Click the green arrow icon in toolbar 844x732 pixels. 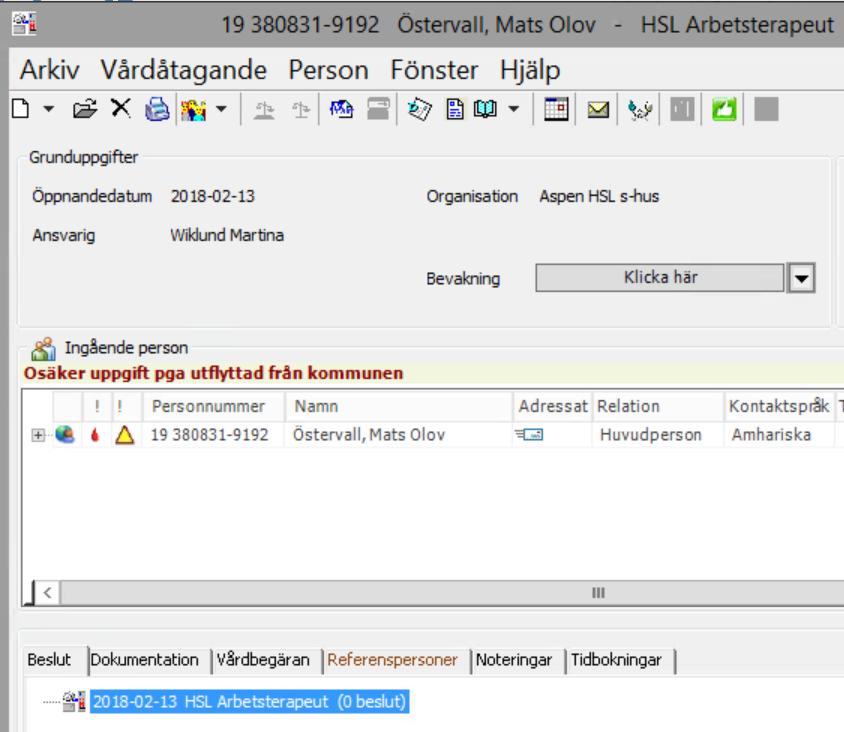tap(724, 109)
